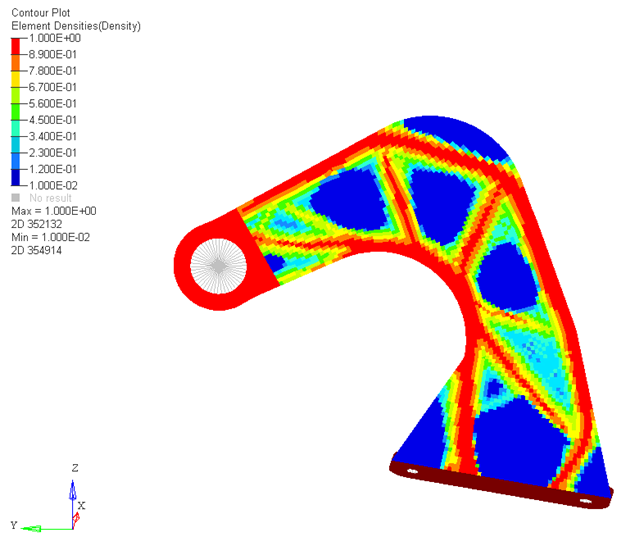The height and width of the screenshot is (542, 638).
Task: Select the 7.800E-01 legend value
Action: pos(53,71)
